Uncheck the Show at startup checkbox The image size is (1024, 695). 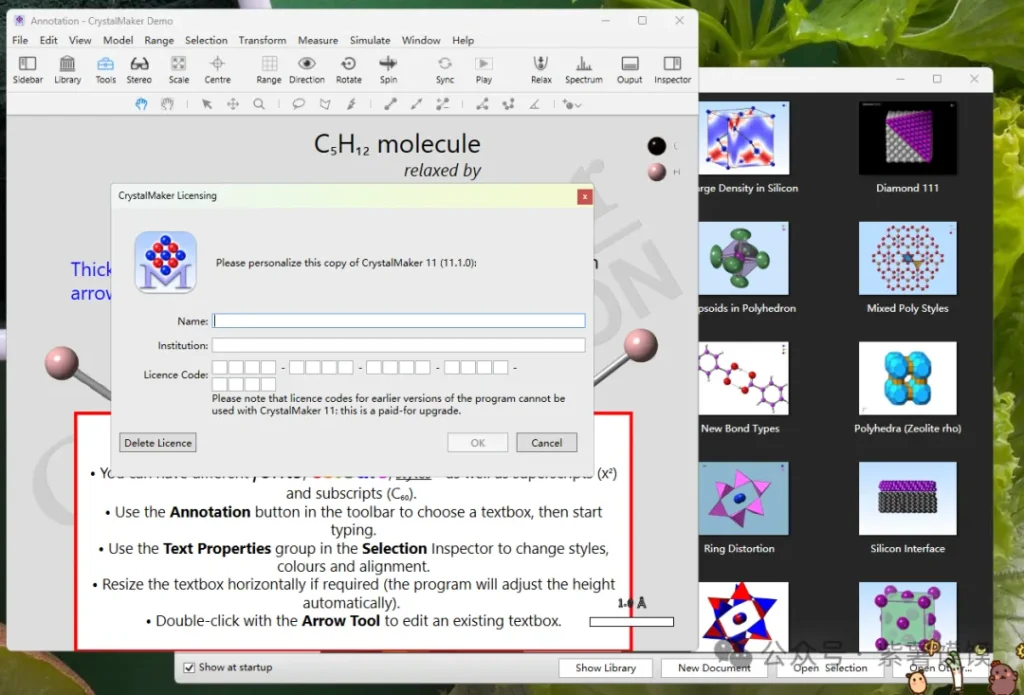click(x=190, y=667)
